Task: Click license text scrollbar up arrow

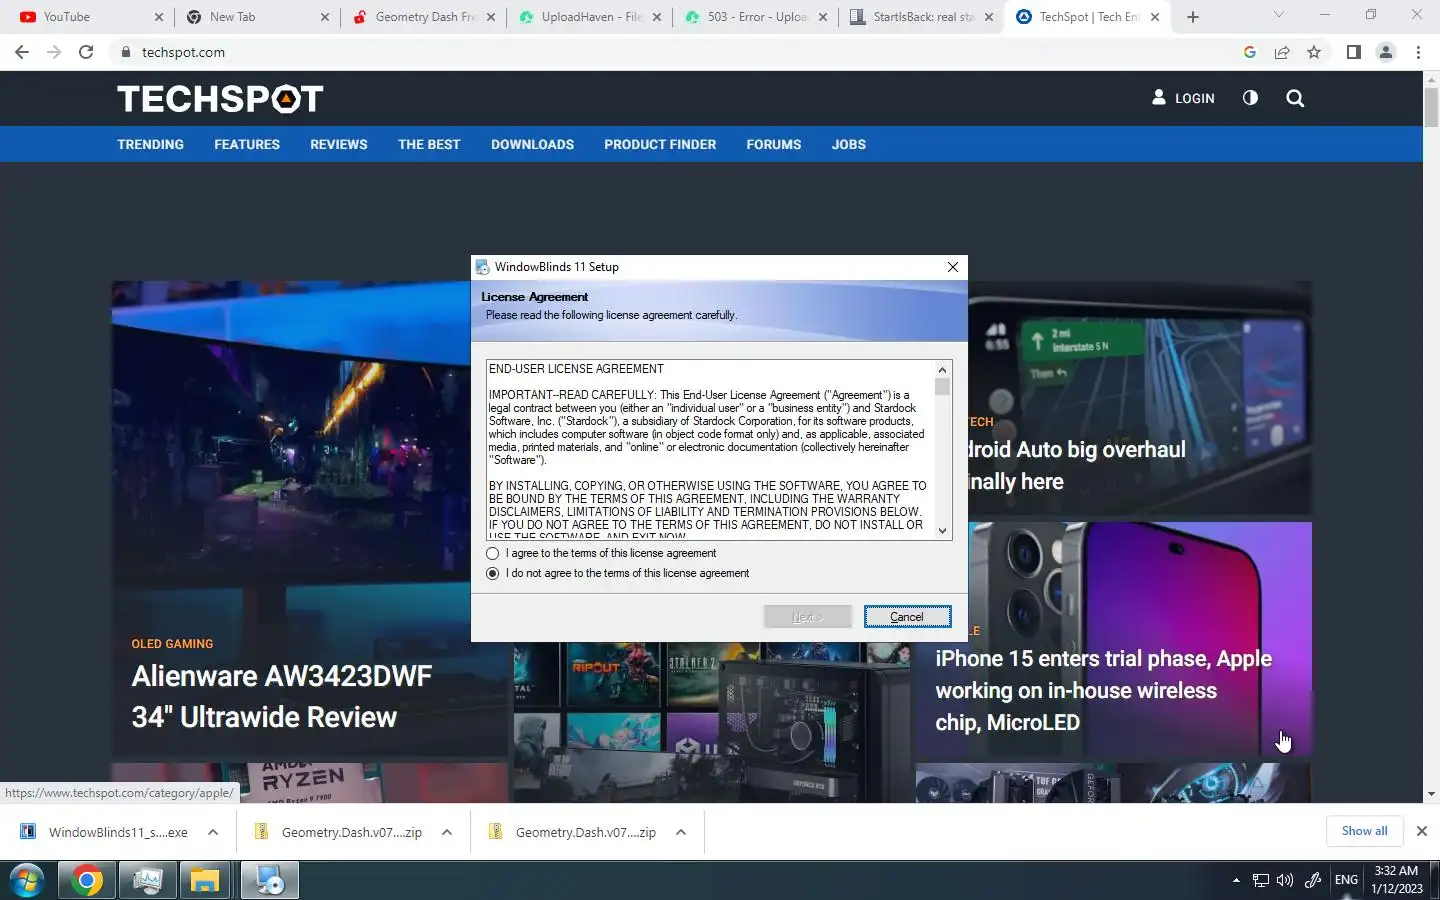Action: click(x=942, y=369)
